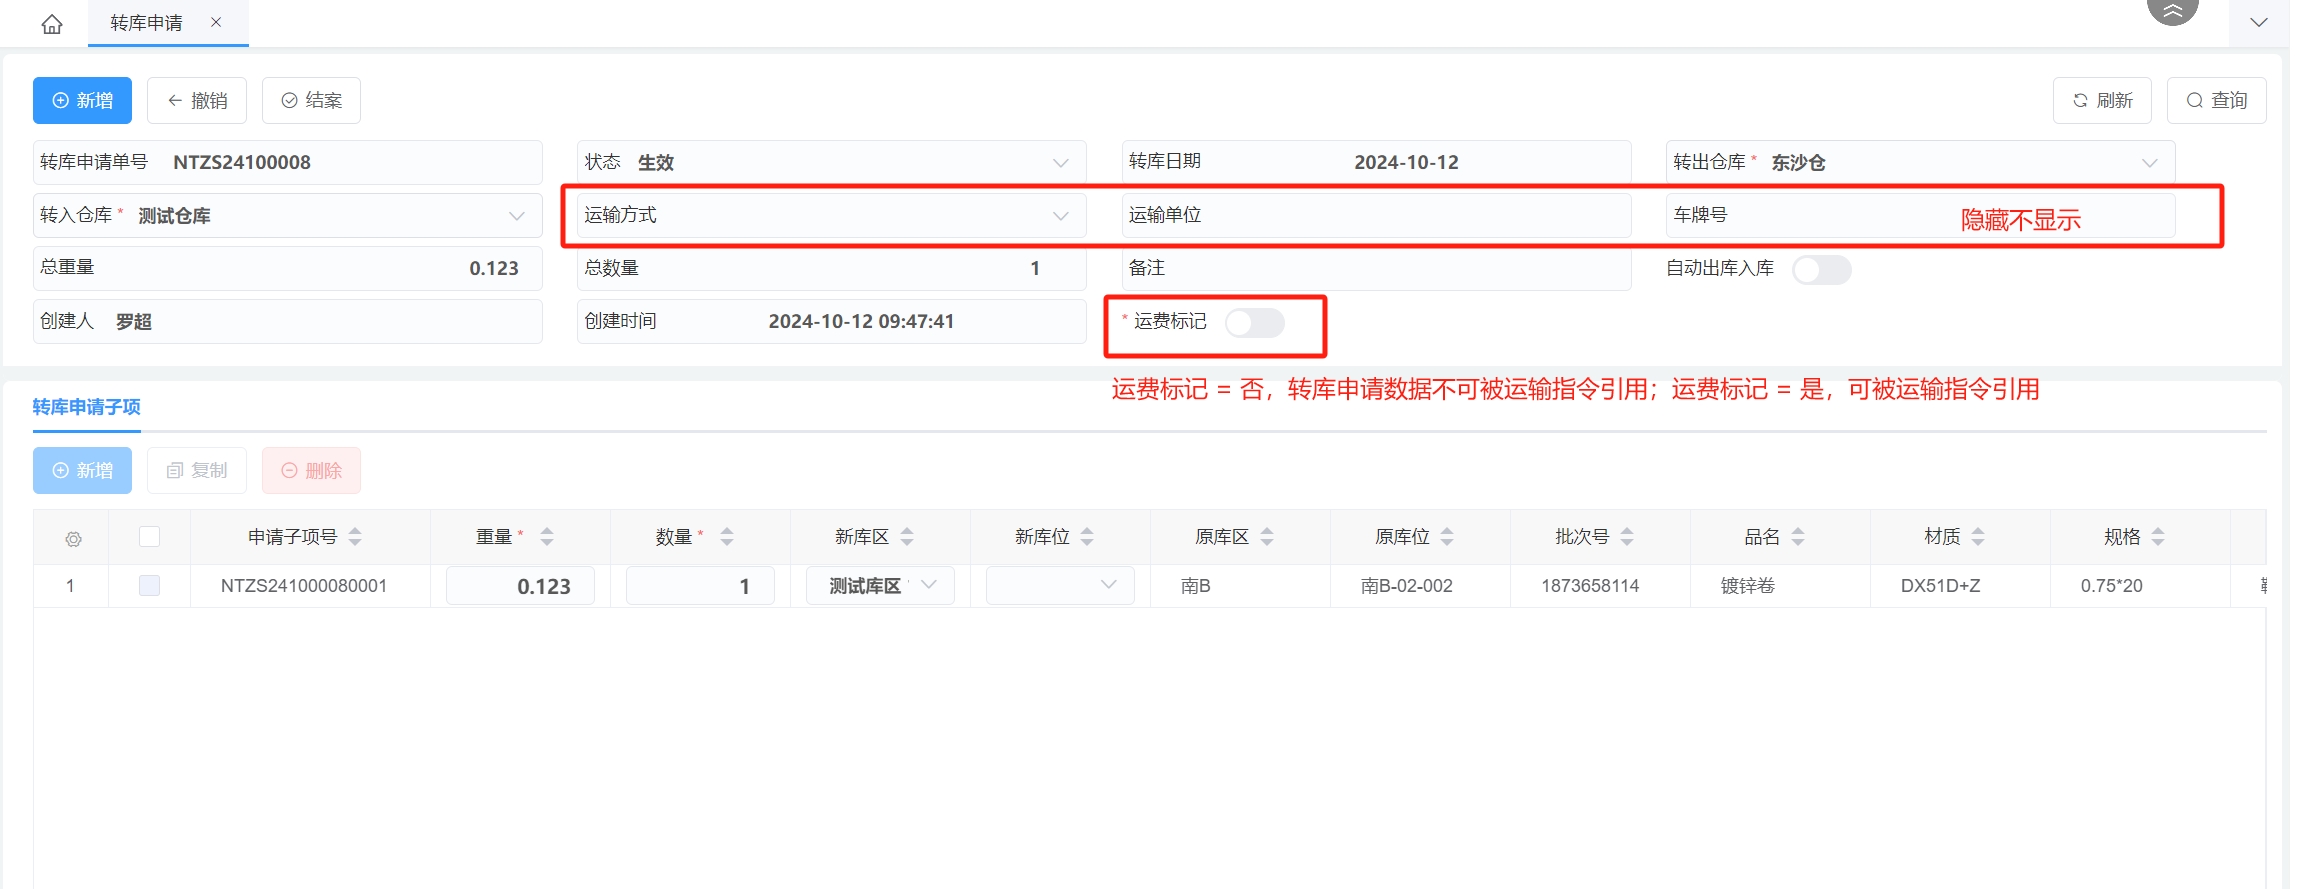This screenshot has height=889, width=2304.
Task: Sort by 批次号 column
Action: 1627,537
